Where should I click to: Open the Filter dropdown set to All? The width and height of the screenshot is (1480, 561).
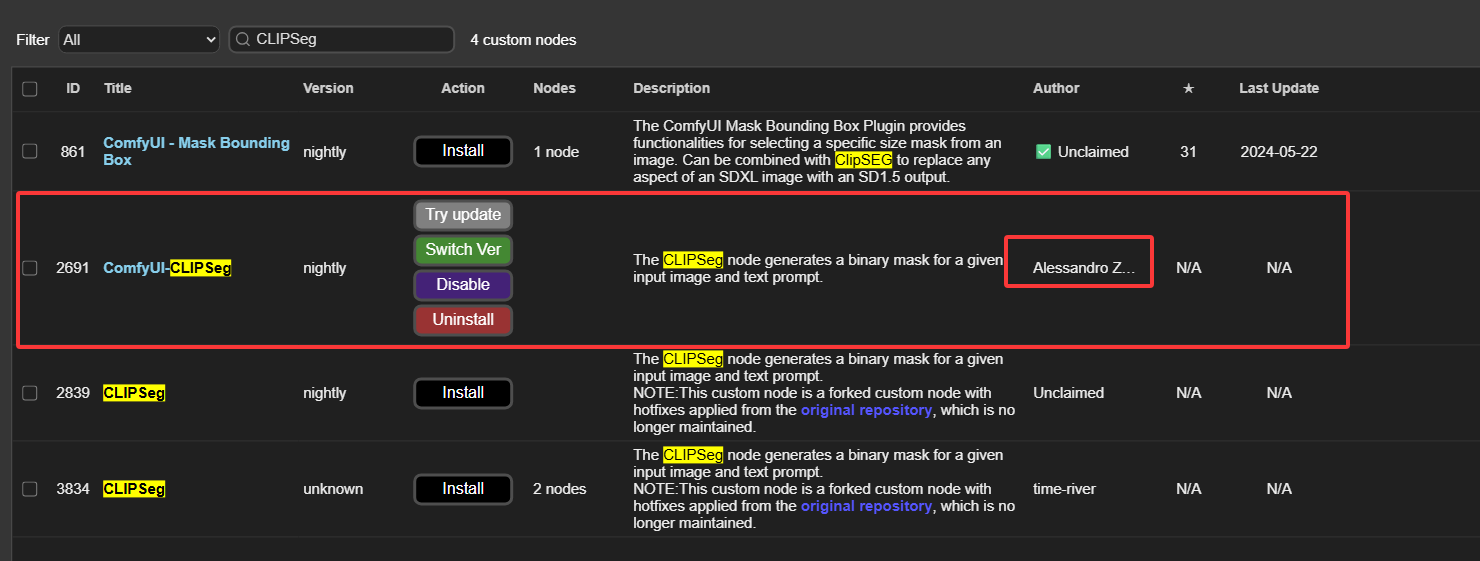point(138,39)
